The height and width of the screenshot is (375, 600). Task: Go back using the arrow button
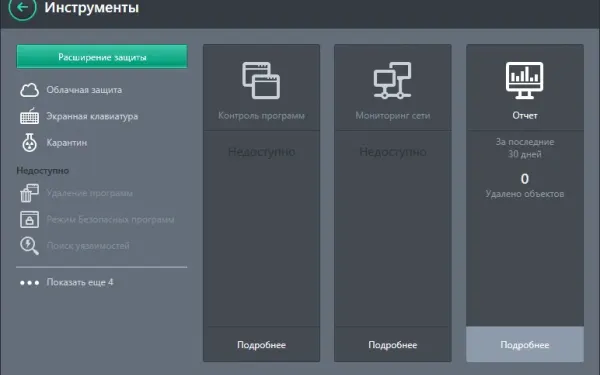(22, 7)
